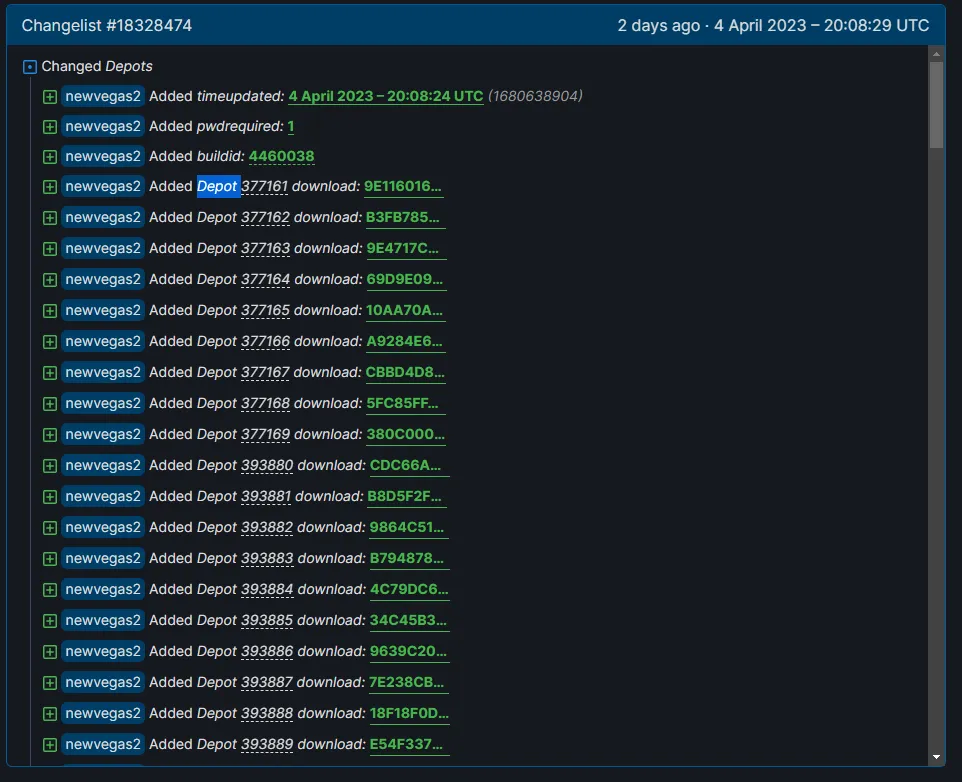Click plus icon for Depot 393883 row
962x782 pixels.
click(x=50, y=559)
